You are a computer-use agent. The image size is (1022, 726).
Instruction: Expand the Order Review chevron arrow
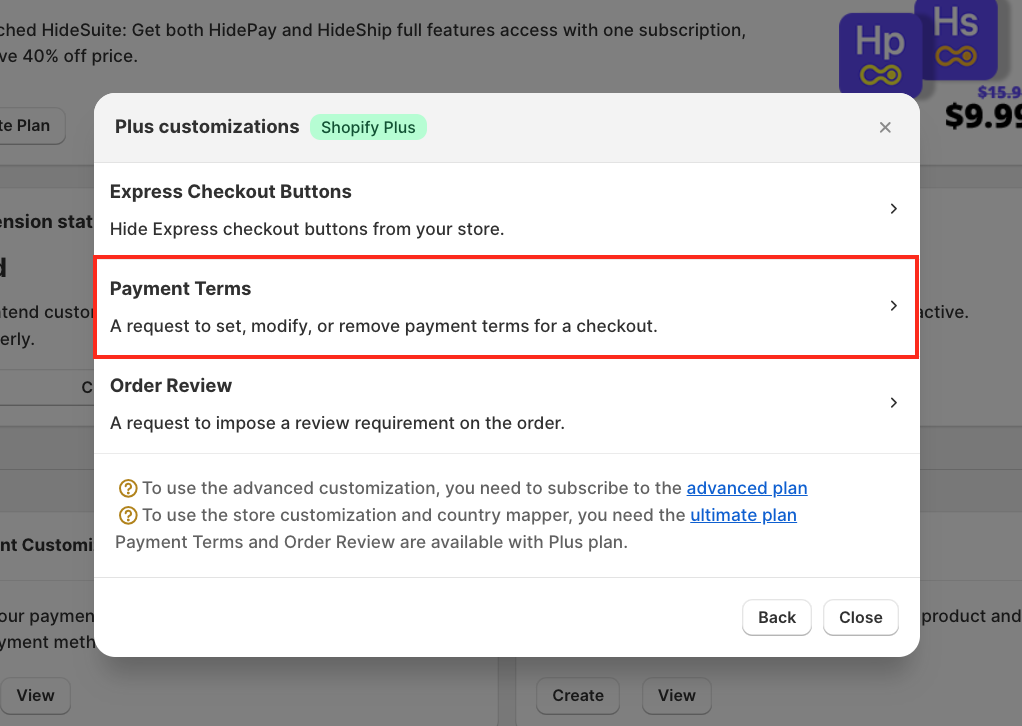(894, 403)
